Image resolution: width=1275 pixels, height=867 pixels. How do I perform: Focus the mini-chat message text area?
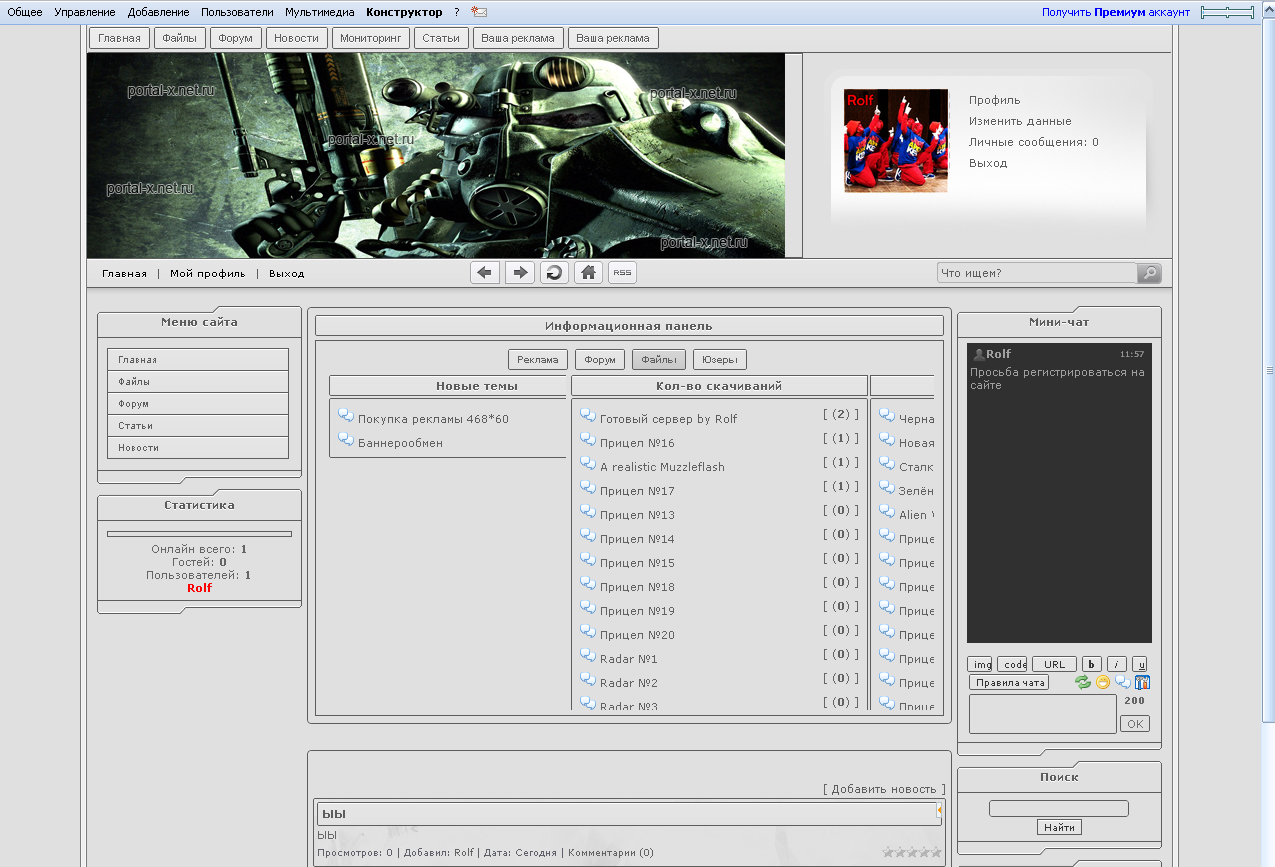click(1043, 714)
